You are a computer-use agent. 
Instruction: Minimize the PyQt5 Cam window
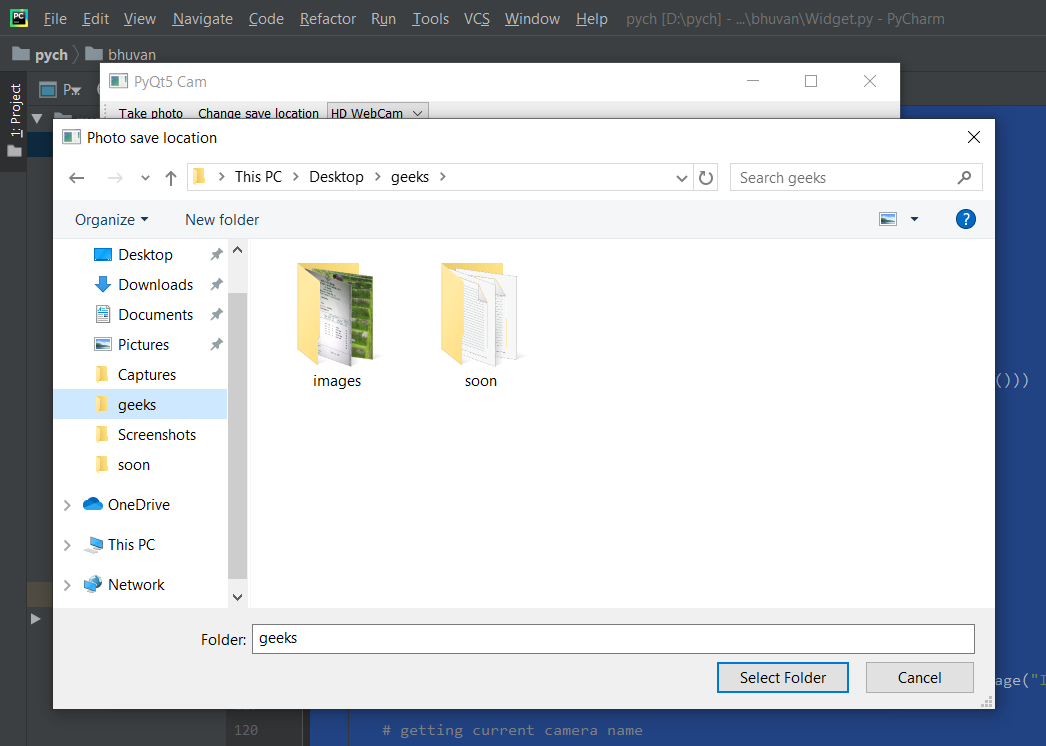point(753,81)
